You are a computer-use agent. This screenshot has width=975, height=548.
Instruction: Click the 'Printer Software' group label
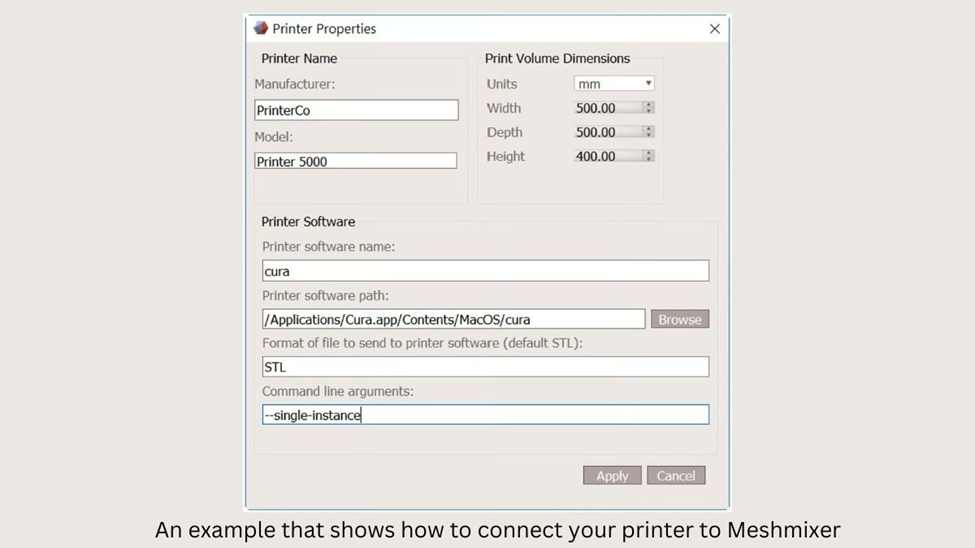click(x=308, y=221)
